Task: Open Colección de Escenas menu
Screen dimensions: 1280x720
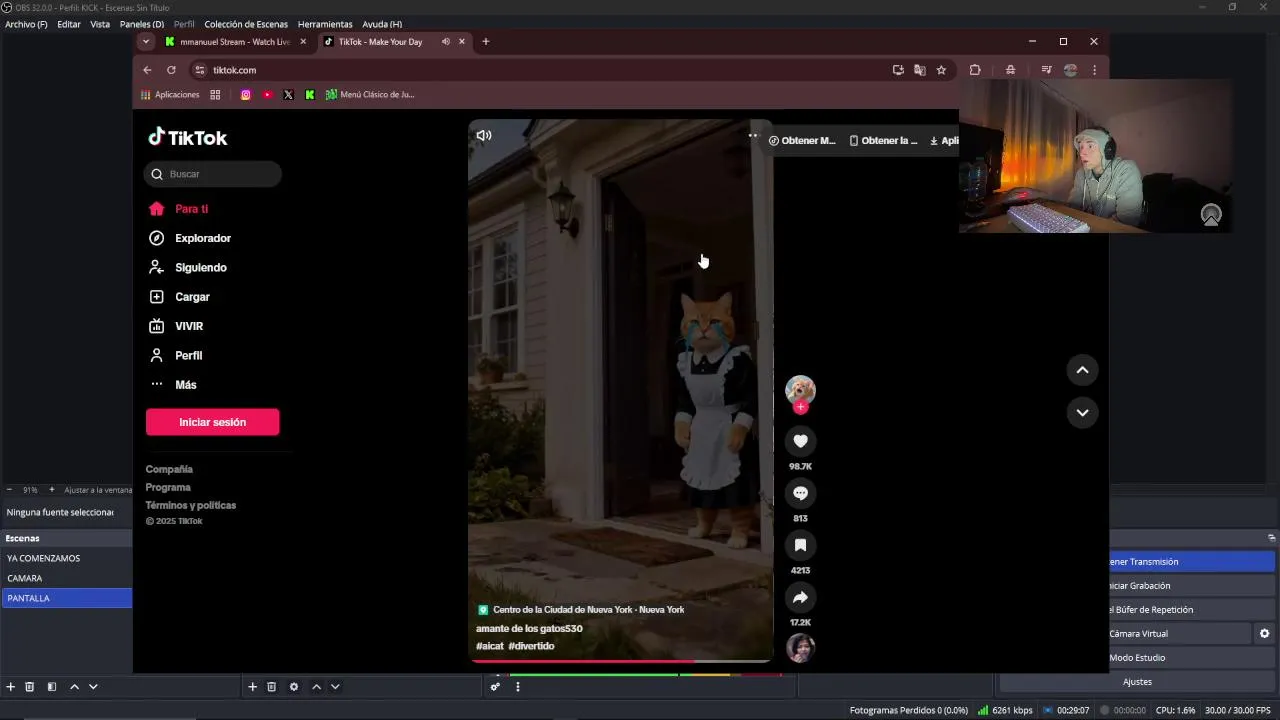Action: click(246, 24)
